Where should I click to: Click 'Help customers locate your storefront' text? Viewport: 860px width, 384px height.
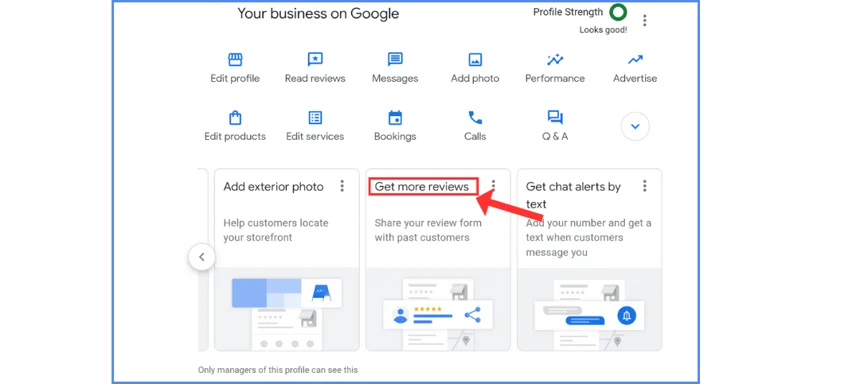(x=276, y=230)
